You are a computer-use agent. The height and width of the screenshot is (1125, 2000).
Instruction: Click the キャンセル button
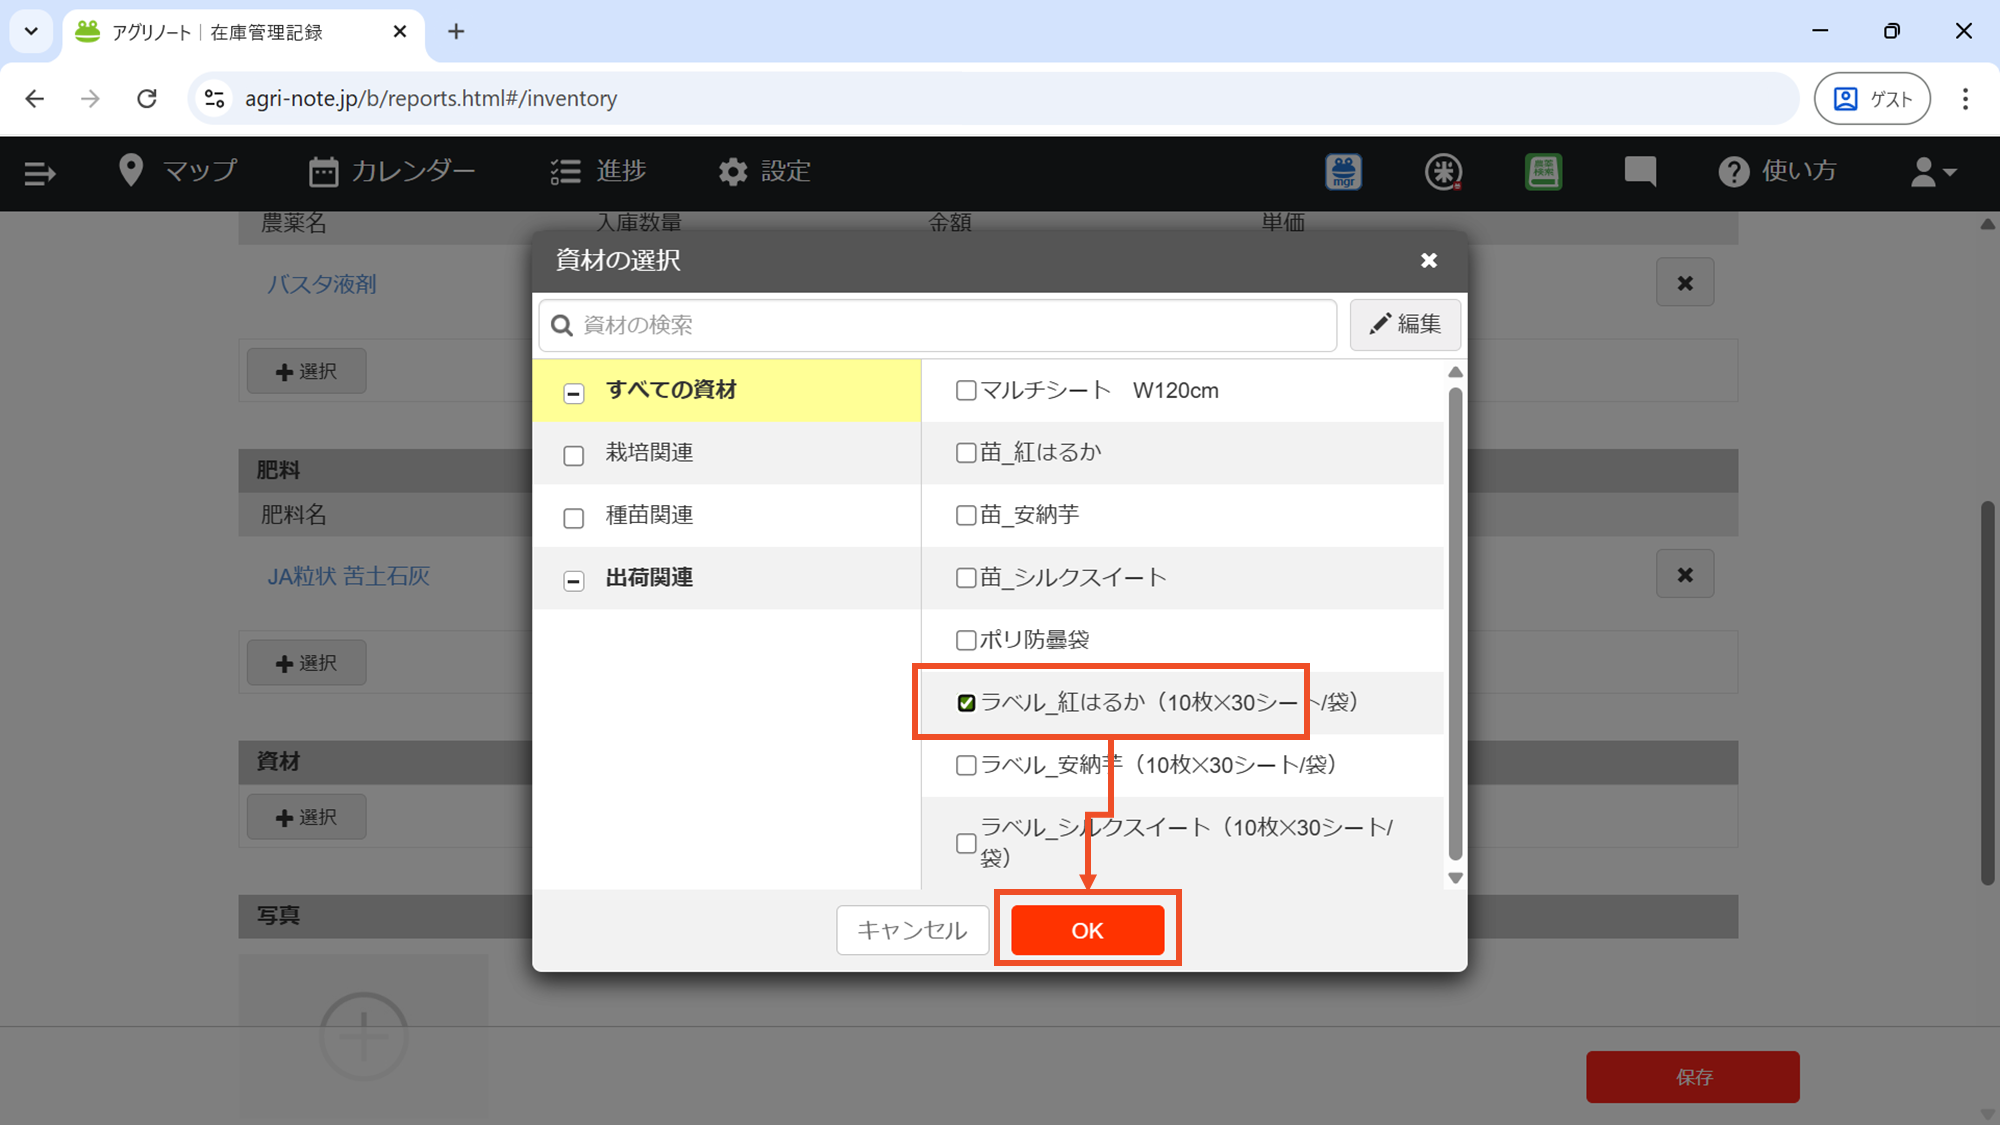coord(912,930)
